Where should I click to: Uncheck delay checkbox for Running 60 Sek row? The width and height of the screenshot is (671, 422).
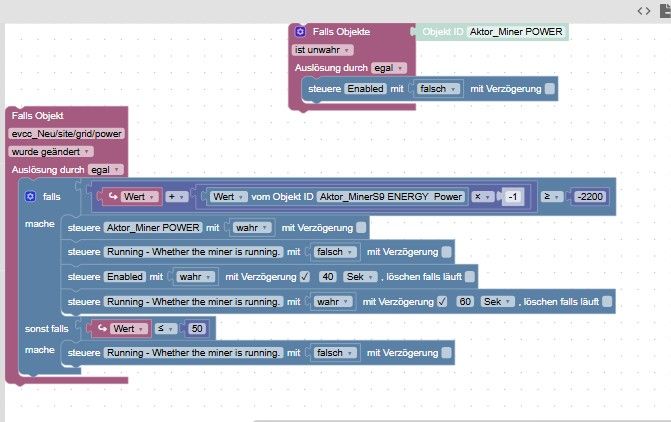pyautogui.click(x=442, y=301)
